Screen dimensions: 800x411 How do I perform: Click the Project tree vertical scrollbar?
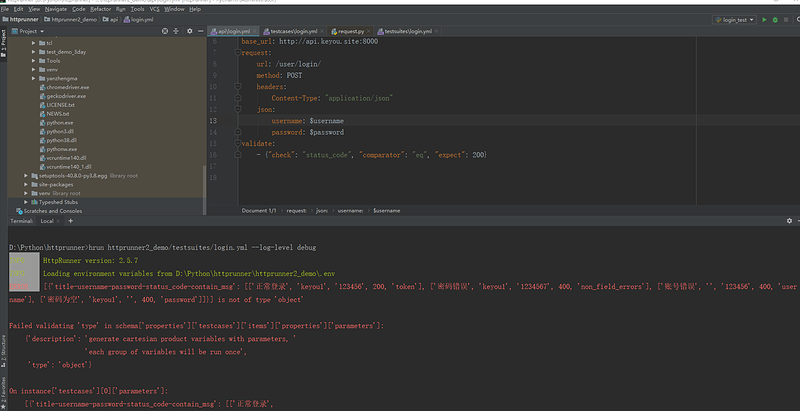[x=205, y=190]
